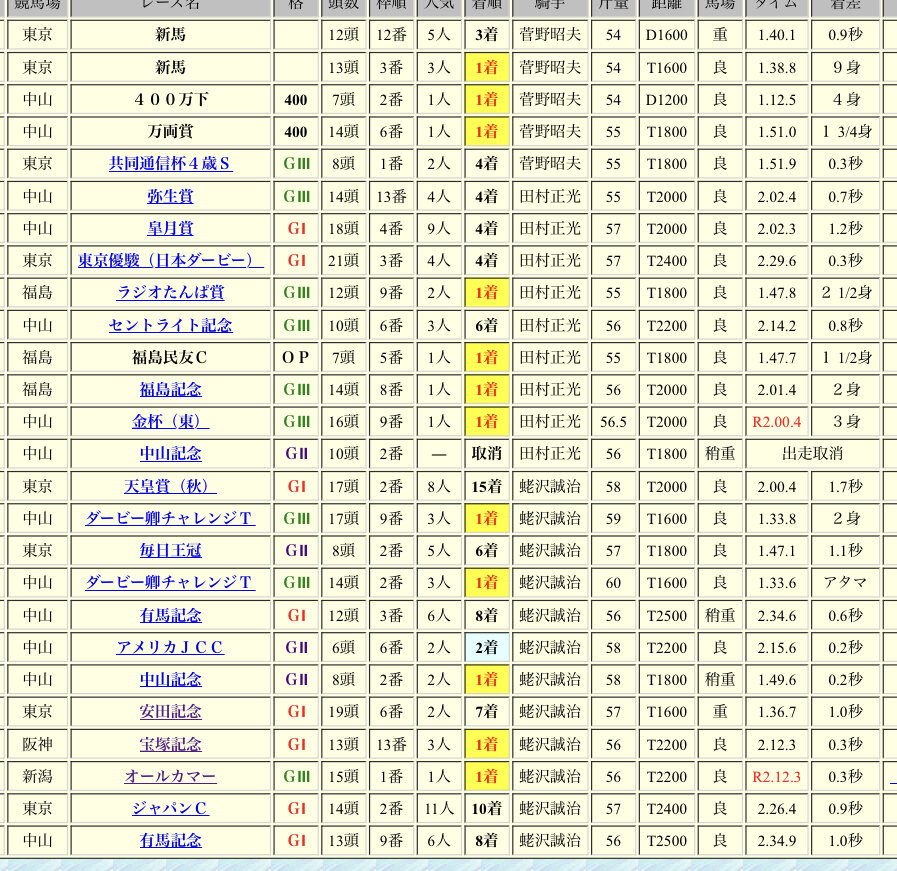897x871 pixels.
Task: Follow the 福島記念 race link
Action: click(170, 389)
